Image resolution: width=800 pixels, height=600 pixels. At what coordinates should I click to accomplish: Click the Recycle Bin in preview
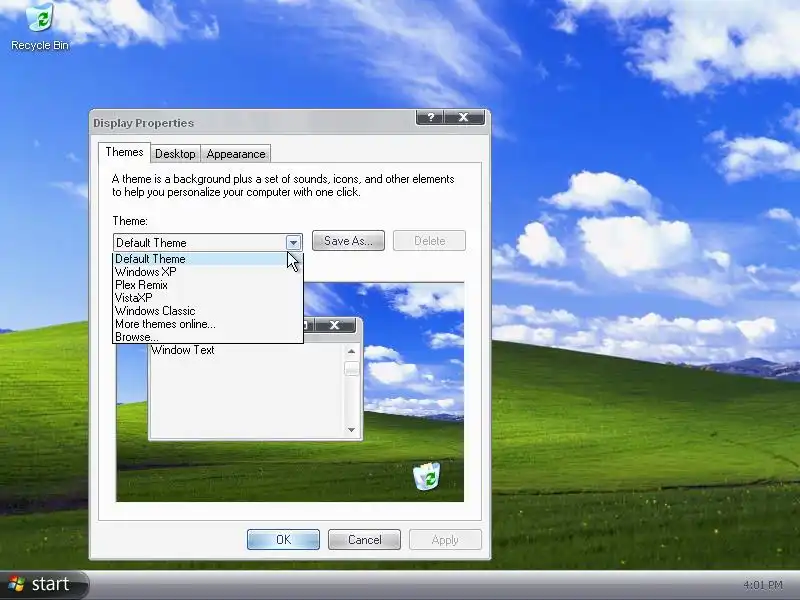click(427, 476)
